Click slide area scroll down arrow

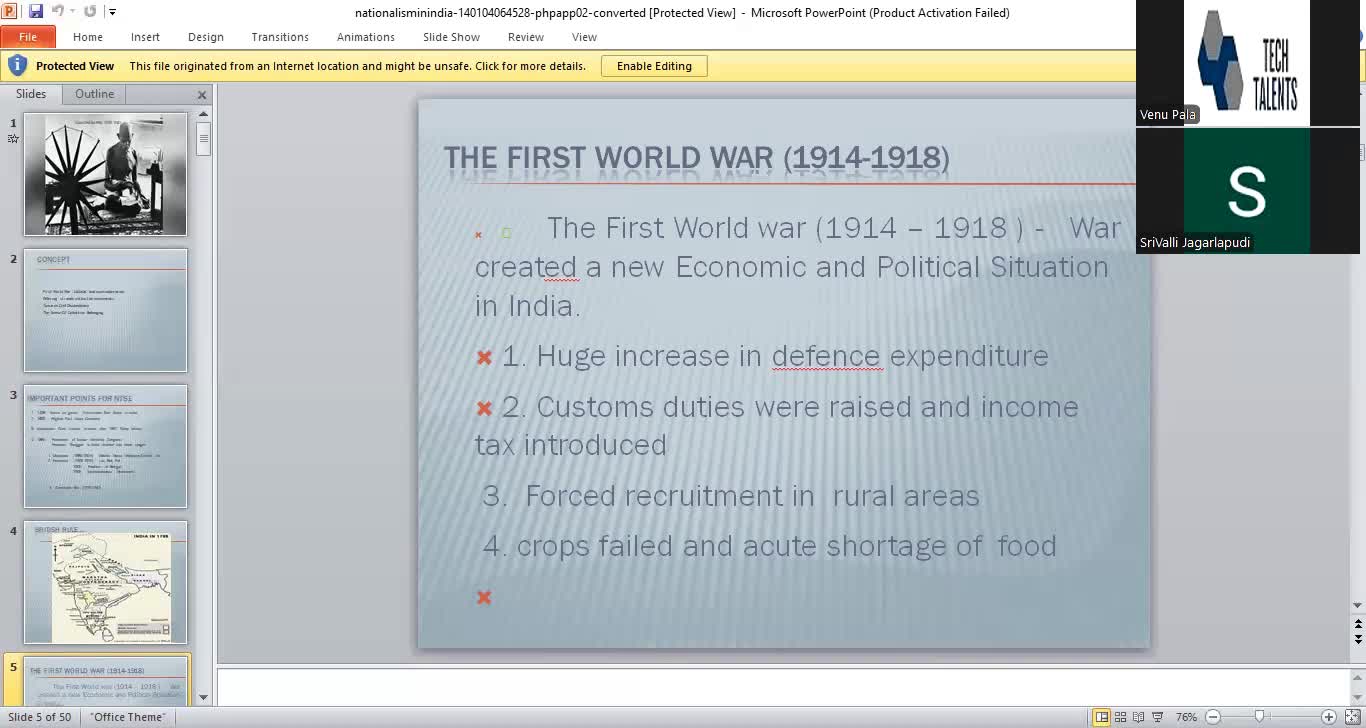point(1358,606)
